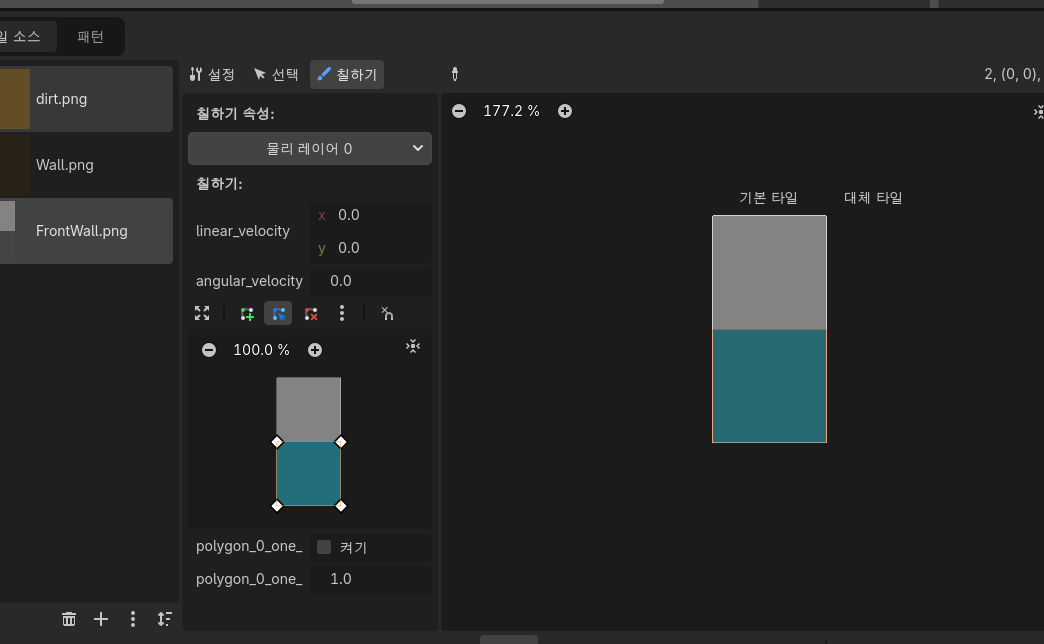Open the 설정 (Setup) tab
Image resolution: width=1044 pixels, height=644 pixels.
tap(212, 75)
